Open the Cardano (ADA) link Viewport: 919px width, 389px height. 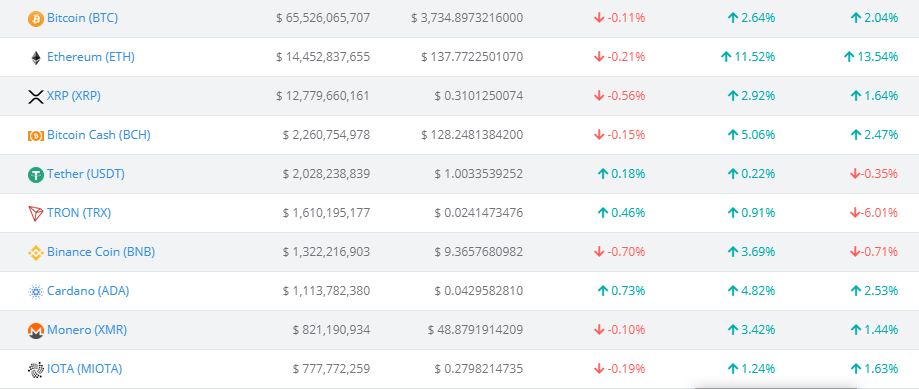tap(89, 291)
